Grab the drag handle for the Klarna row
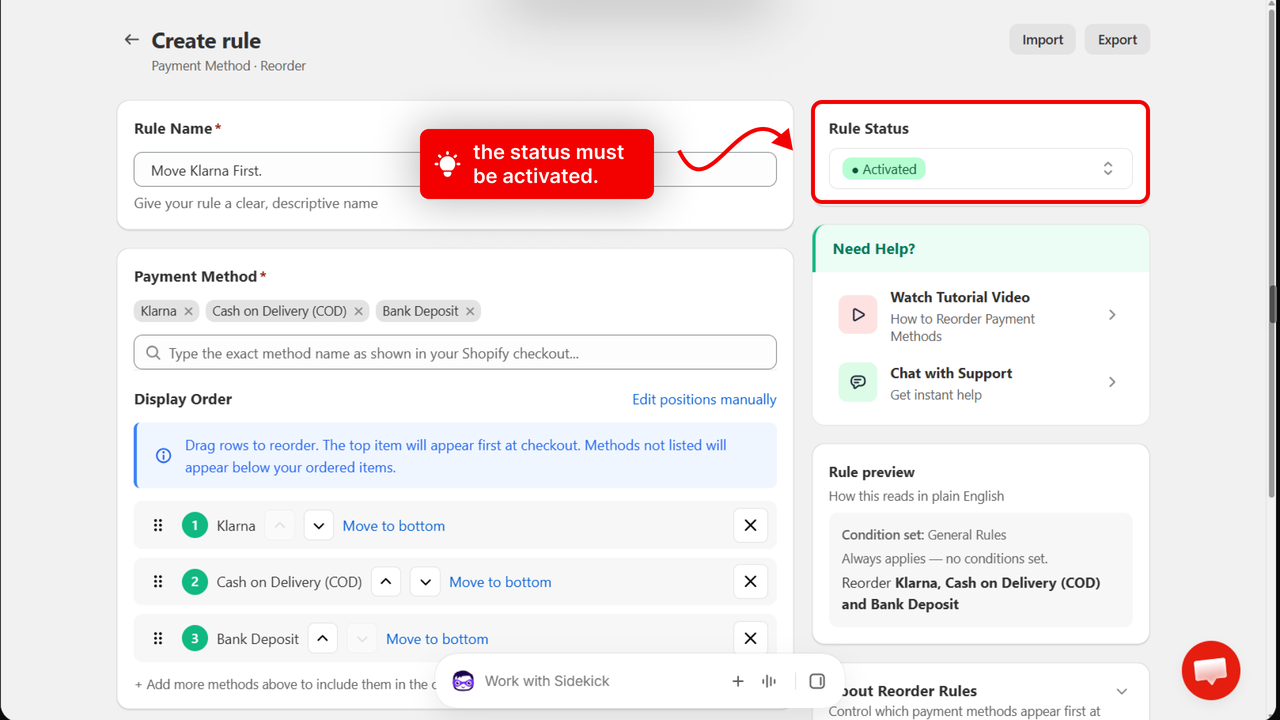The image size is (1280, 720). (x=158, y=525)
